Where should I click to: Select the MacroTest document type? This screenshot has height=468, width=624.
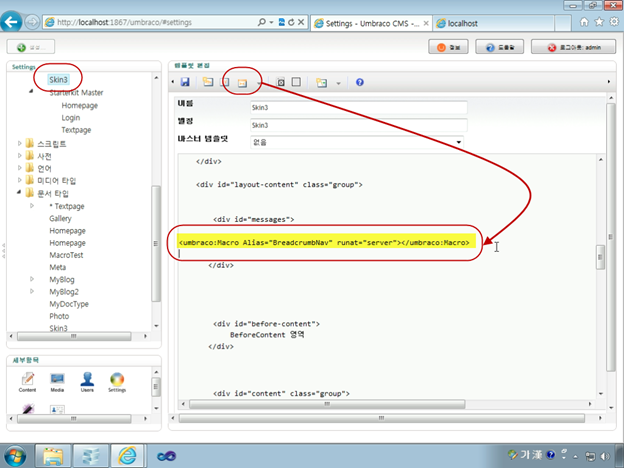[66, 255]
